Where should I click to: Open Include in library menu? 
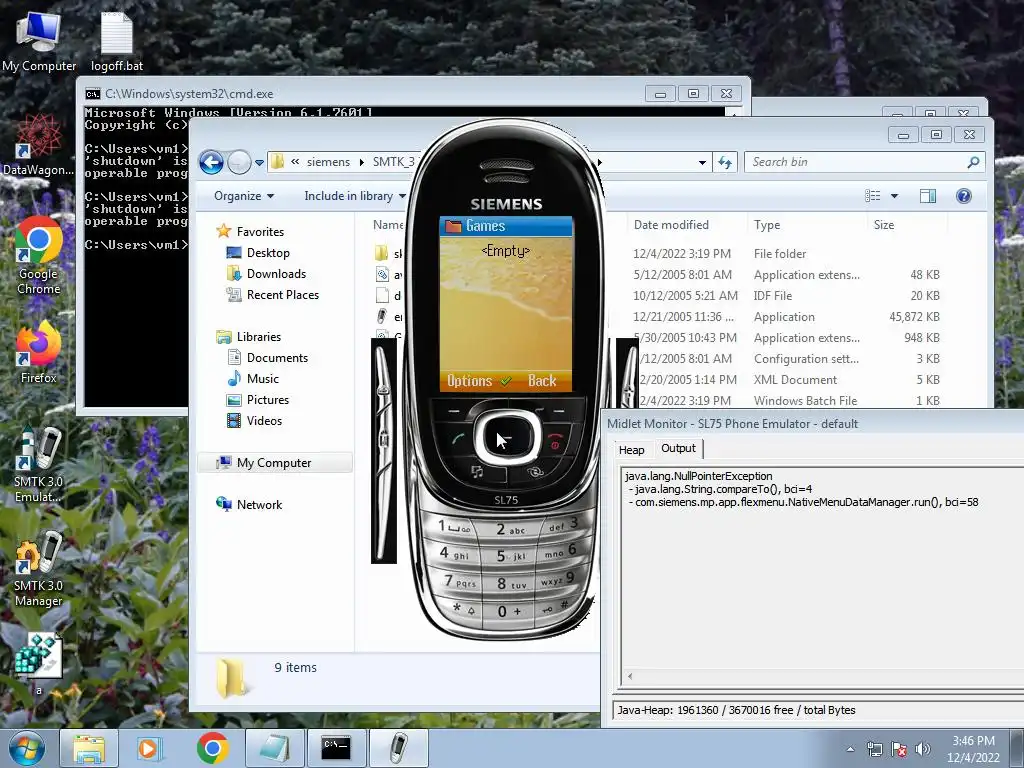[x=355, y=196]
